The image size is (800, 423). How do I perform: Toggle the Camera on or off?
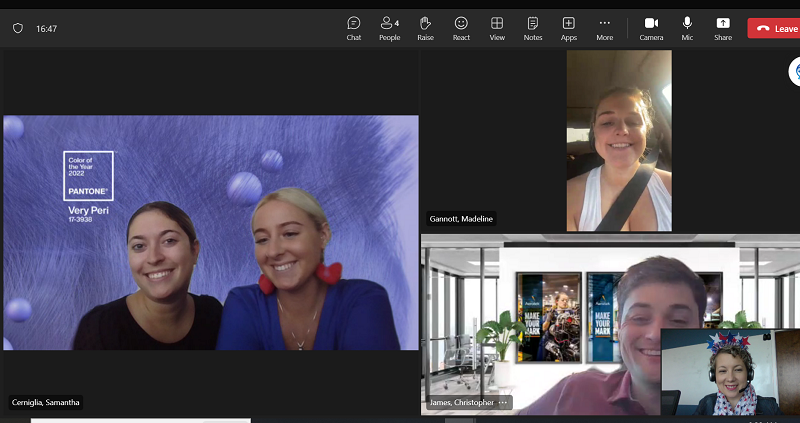pos(651,29)
